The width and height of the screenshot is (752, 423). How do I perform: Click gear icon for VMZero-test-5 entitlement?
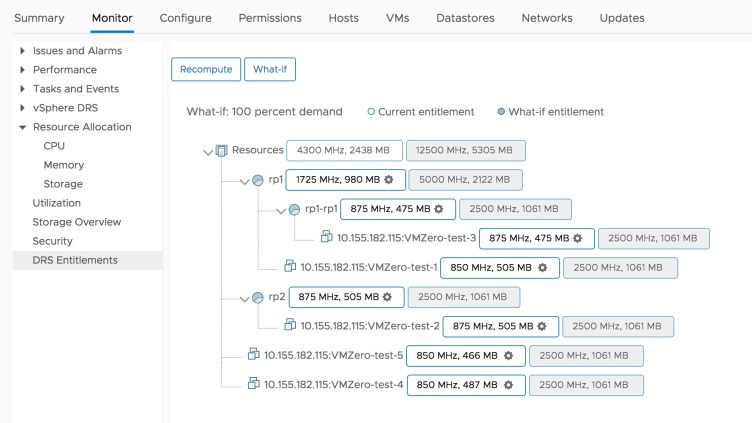pyautogui.click(x=508, y=355)
